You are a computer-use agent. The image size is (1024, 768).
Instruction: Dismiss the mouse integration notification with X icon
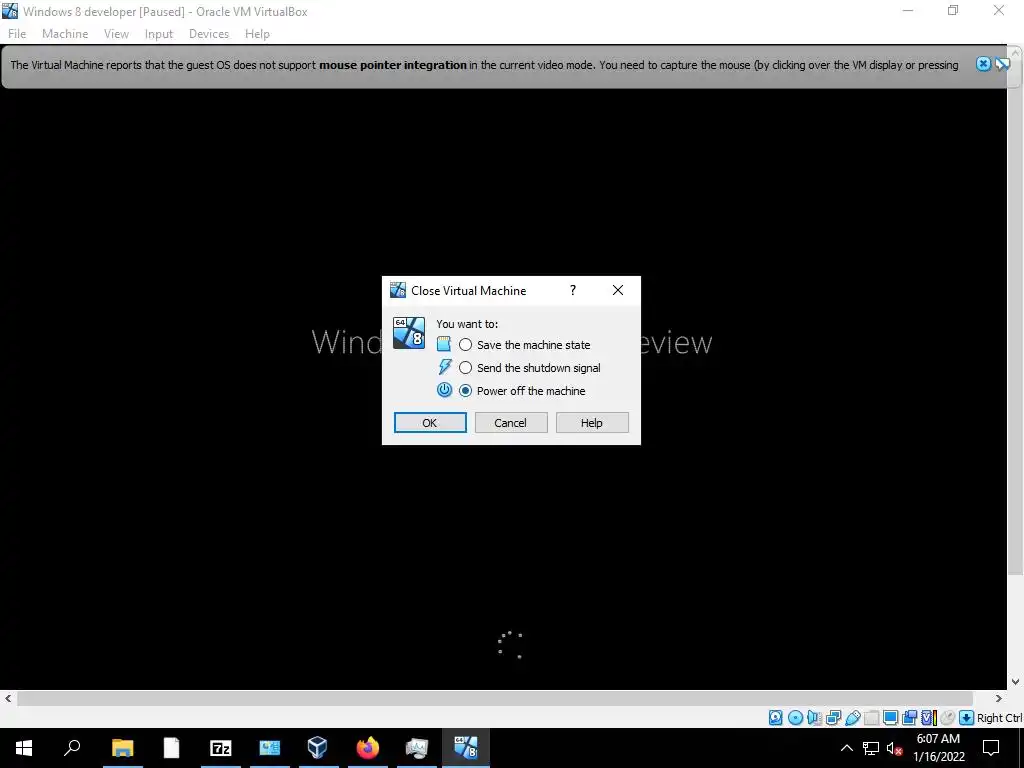(984, 63)
